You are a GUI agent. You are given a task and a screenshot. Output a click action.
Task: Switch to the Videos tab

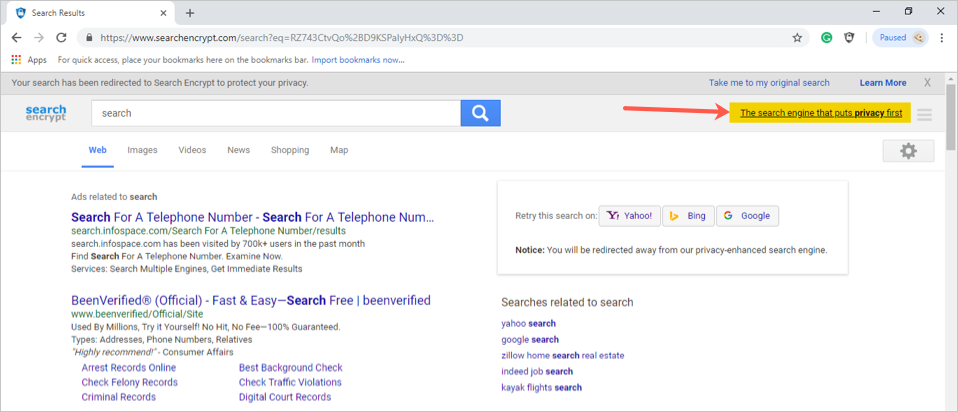coord(192,150)
